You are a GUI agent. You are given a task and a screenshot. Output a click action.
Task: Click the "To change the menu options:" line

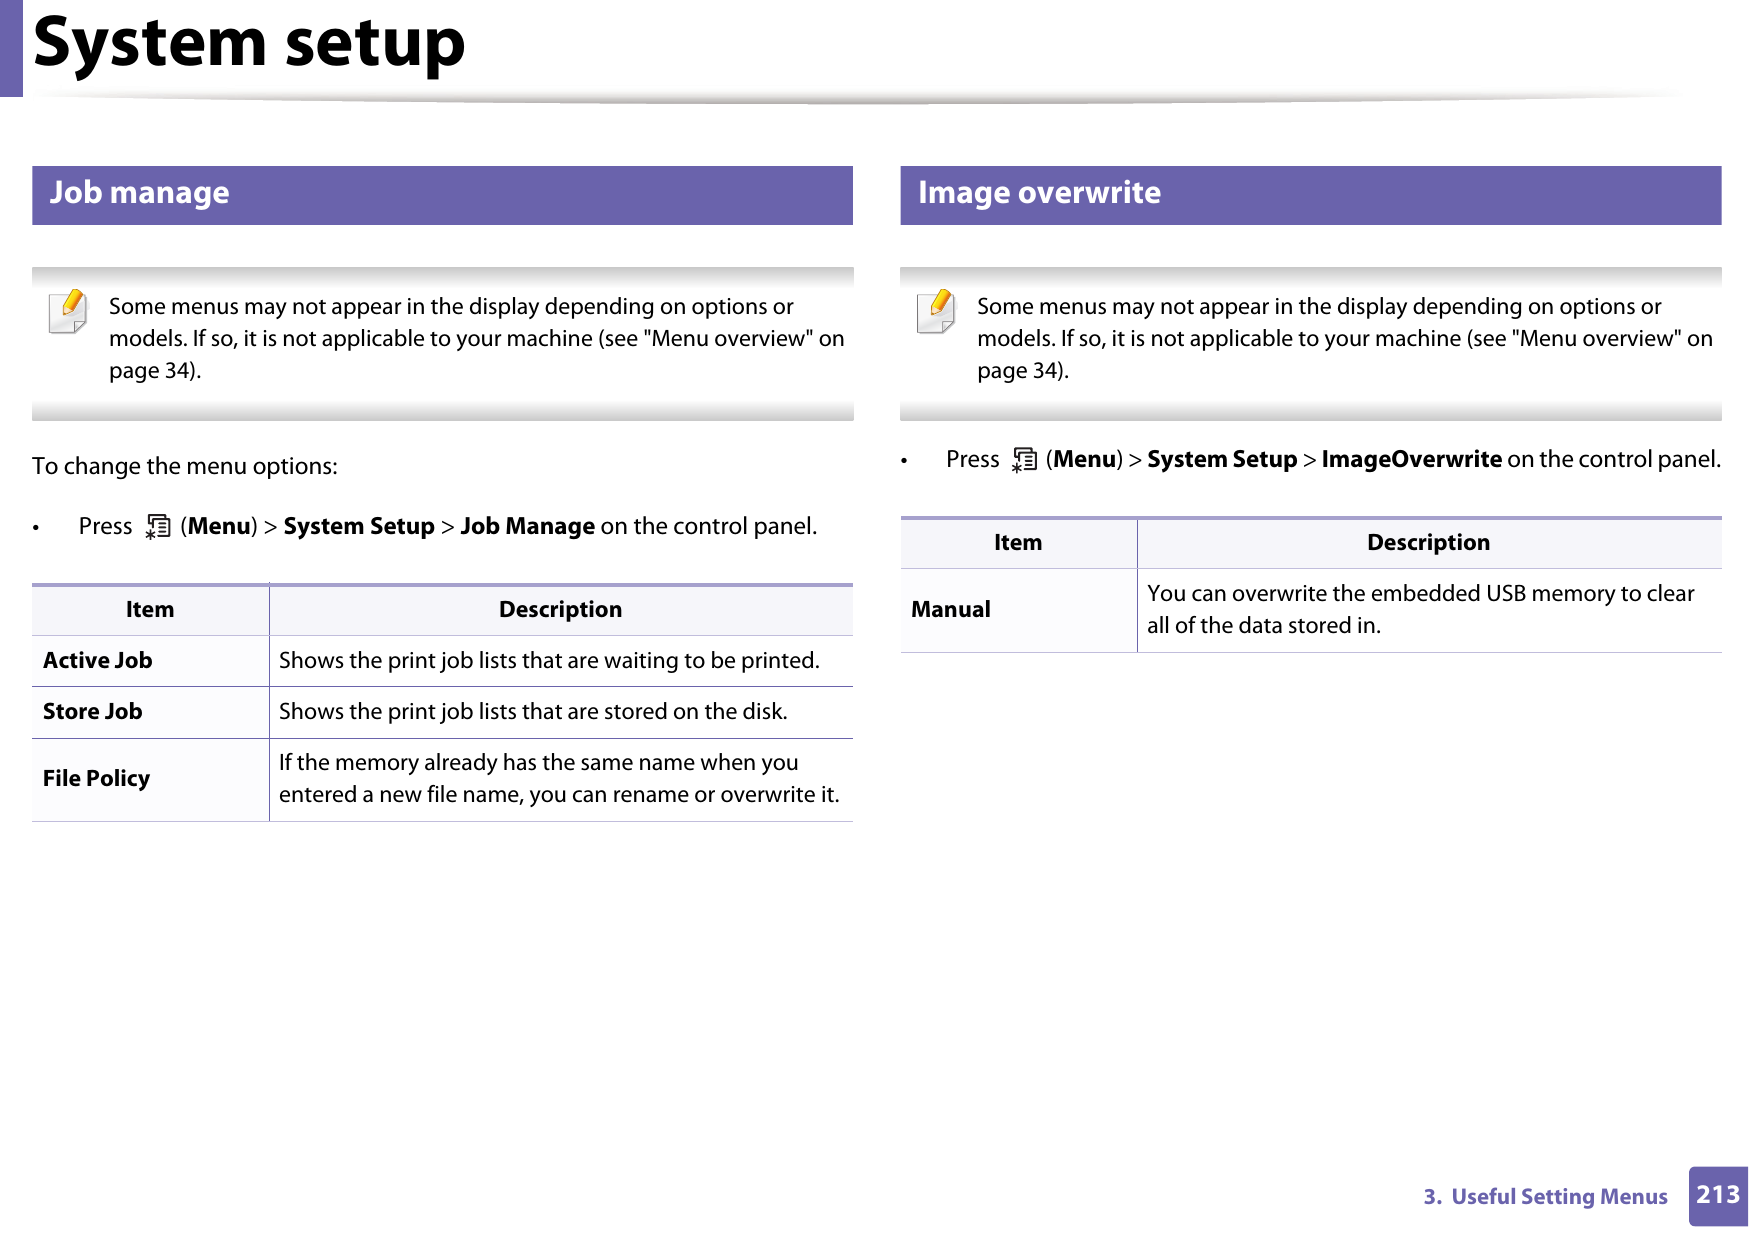point(185,467)
